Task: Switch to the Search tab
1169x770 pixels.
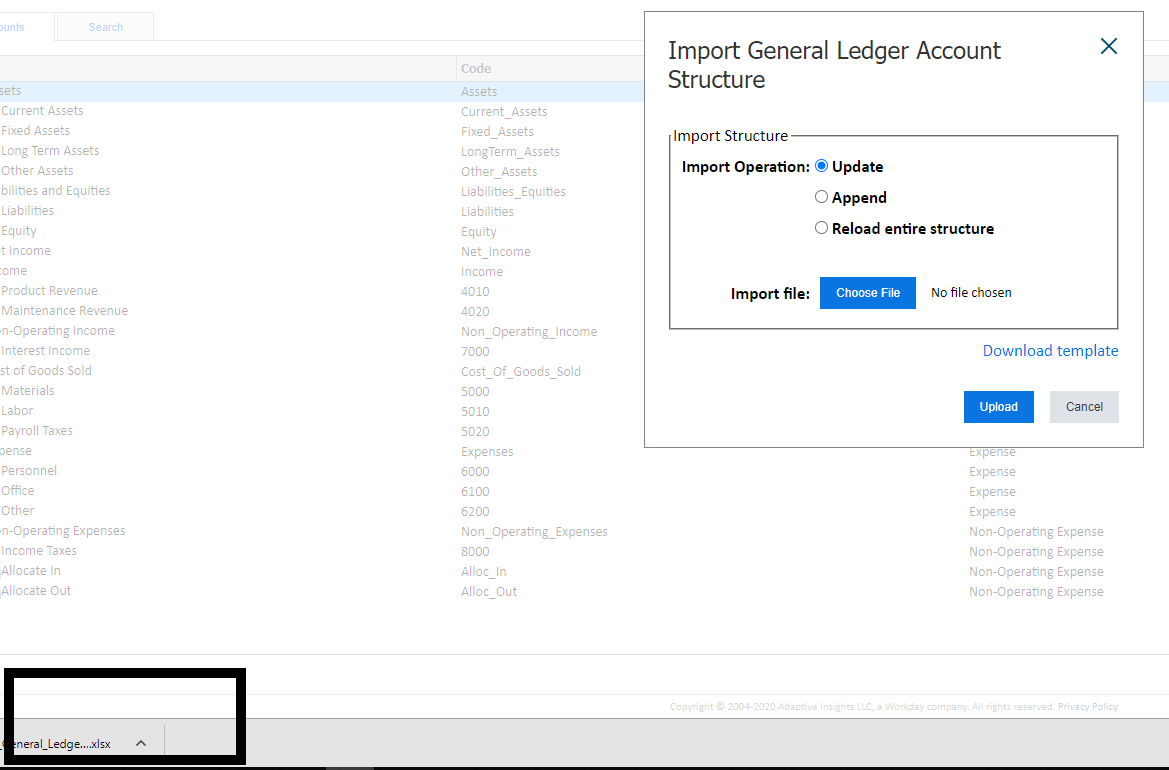Action: click(x=105, y=26)
